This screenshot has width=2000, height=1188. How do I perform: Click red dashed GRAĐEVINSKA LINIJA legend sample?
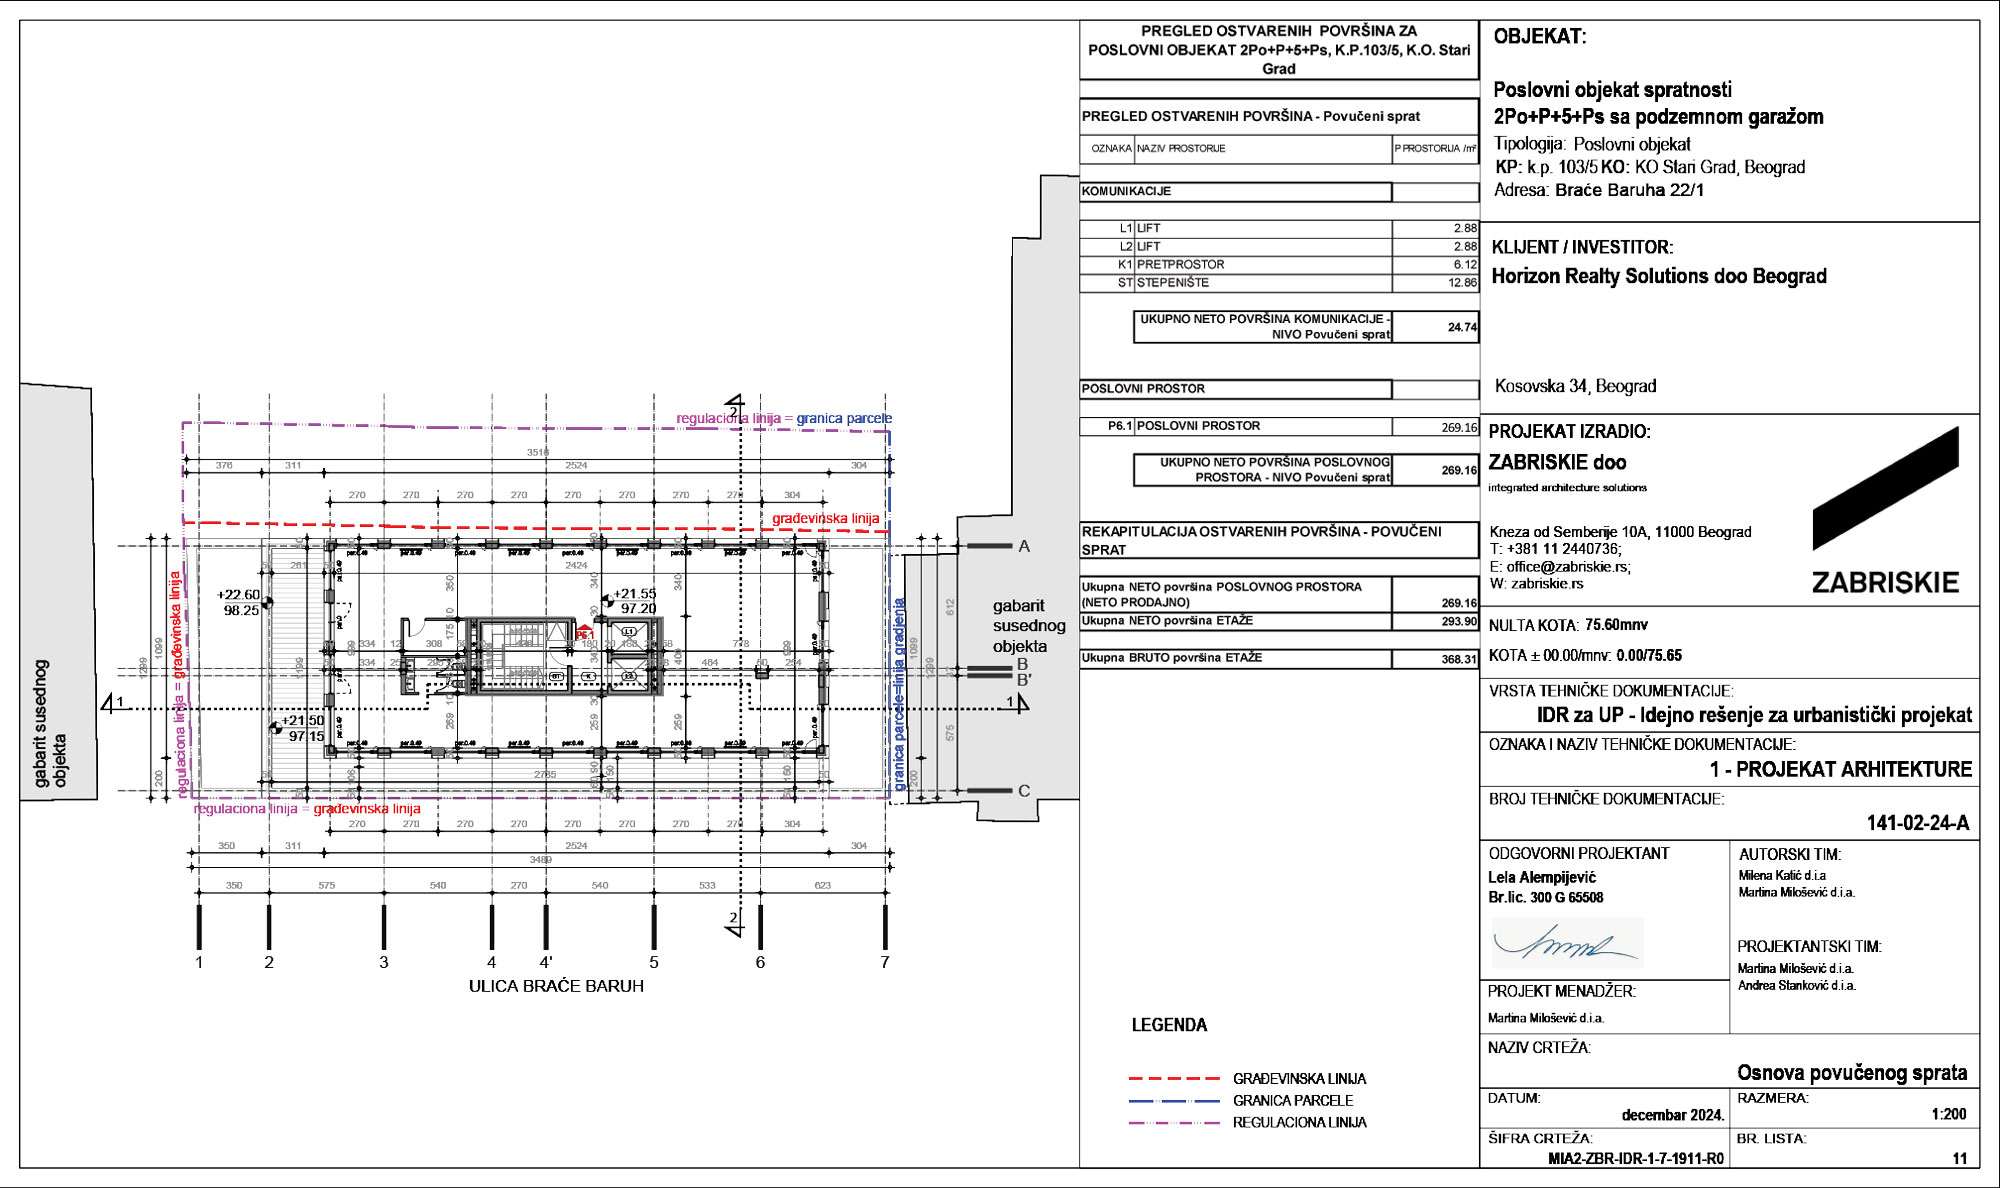point(1174,1079)
